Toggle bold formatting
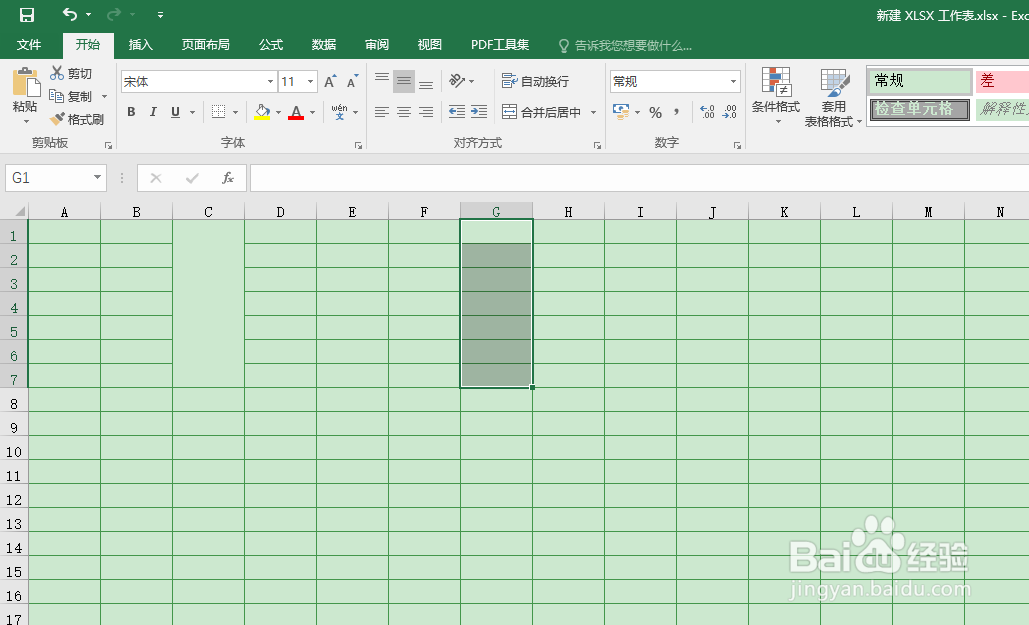Image resolution: width=1029 pixels, height=625 pixels. [131, 112]
